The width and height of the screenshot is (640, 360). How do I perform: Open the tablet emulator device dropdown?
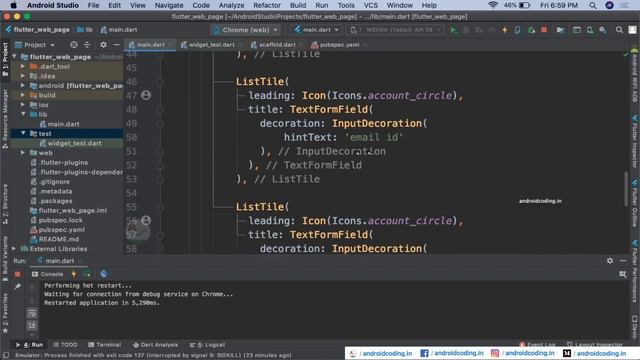(x=396, y=30)
